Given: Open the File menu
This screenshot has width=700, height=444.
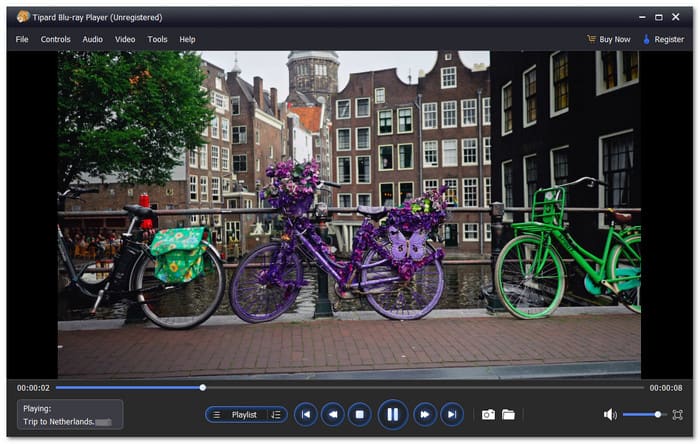Looking at the screenshot, I should pos(22,39).
